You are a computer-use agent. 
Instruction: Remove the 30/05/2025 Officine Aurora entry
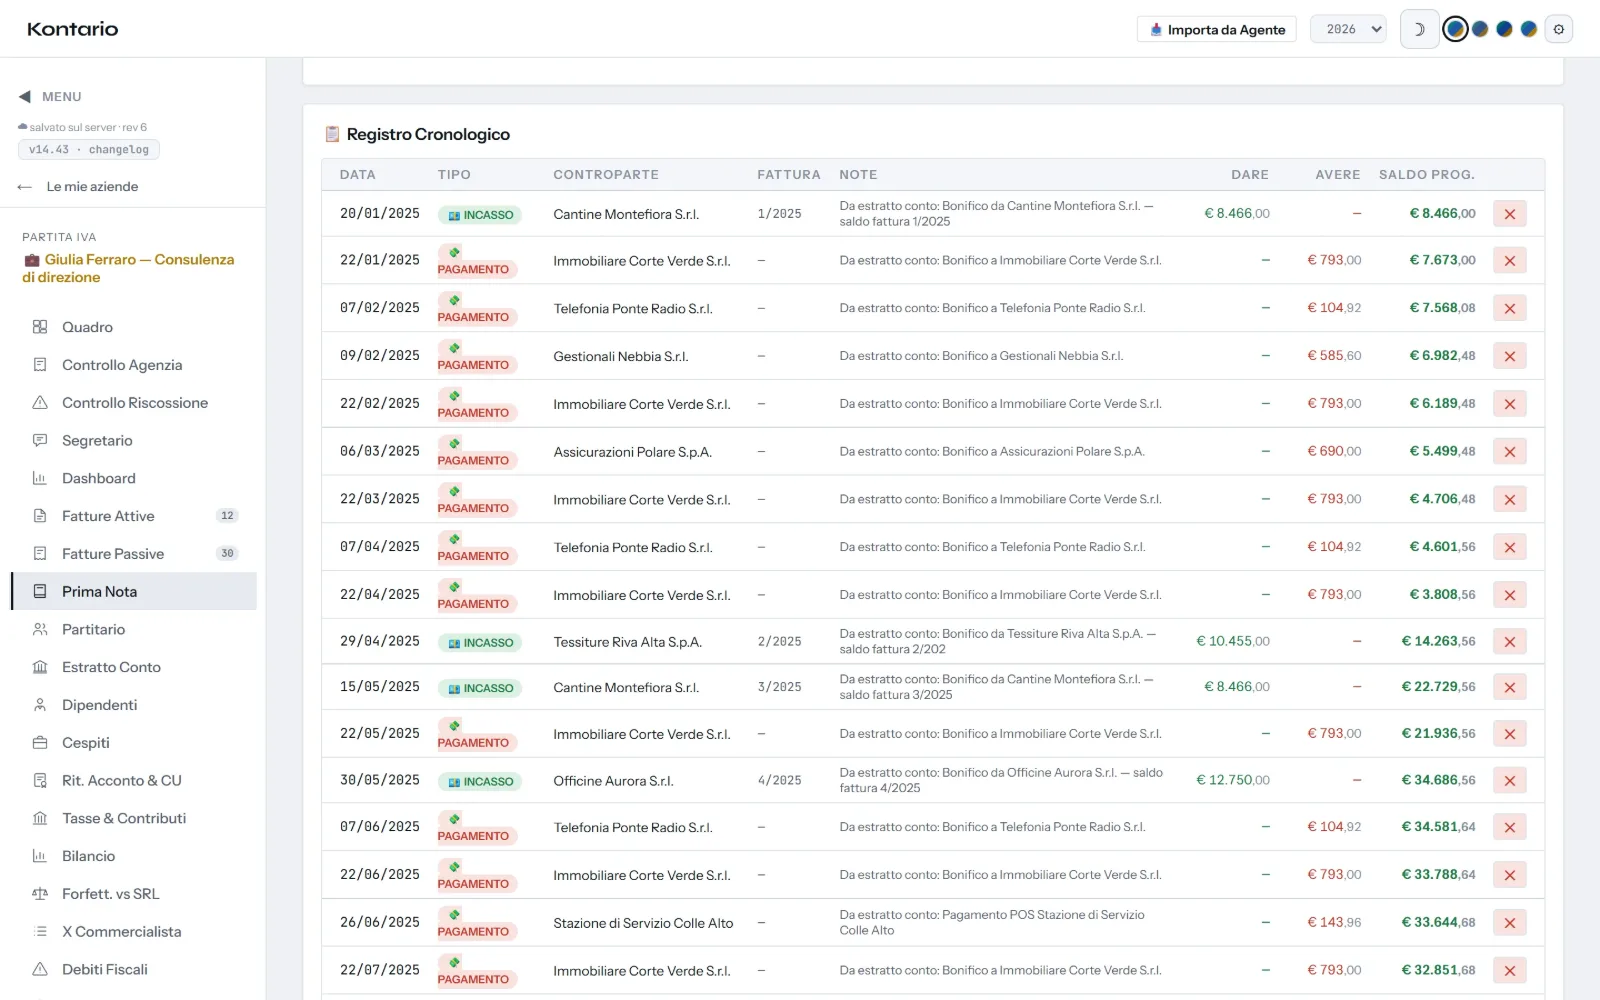pyautogui.click(x=1510, y=781)
